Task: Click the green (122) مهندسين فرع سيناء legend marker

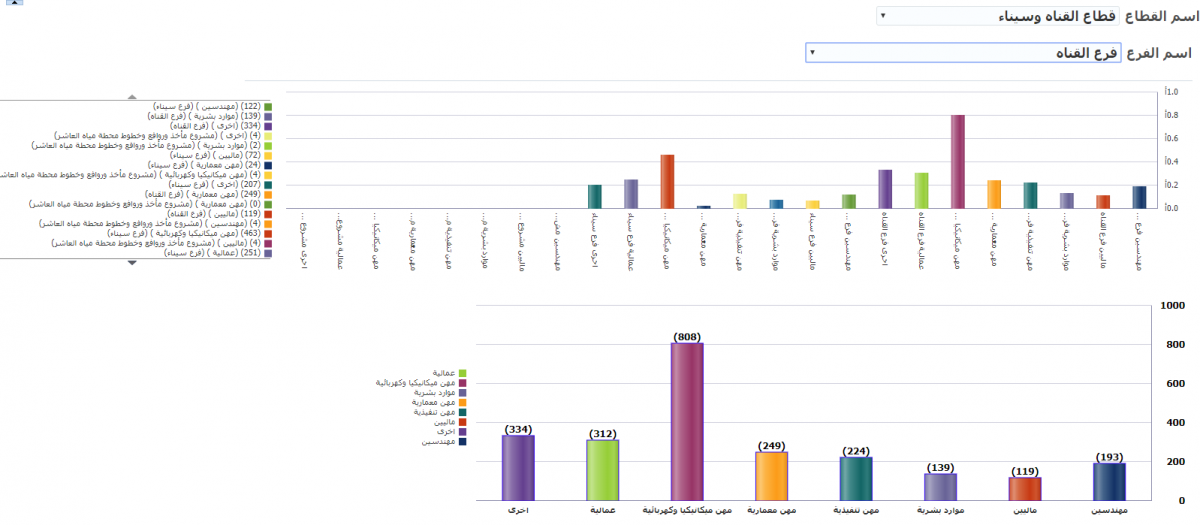Action: tap(268, 106)
